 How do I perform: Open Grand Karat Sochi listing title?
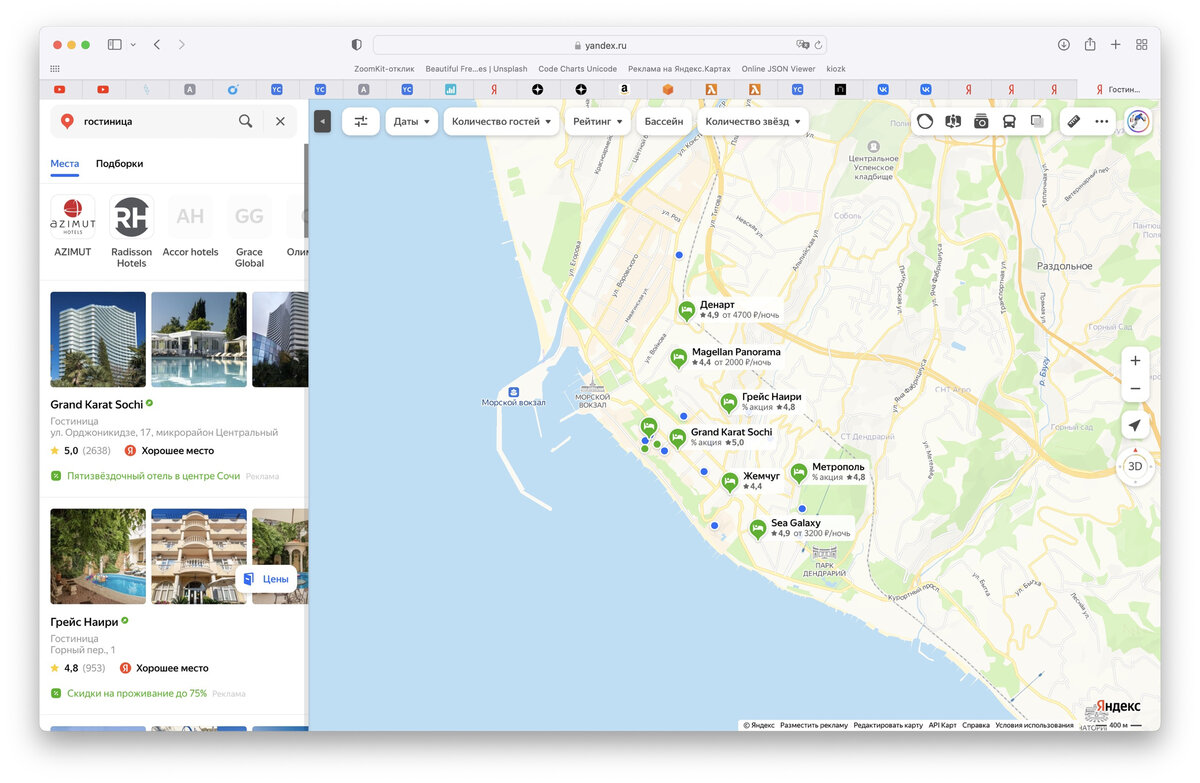[96, 405]
